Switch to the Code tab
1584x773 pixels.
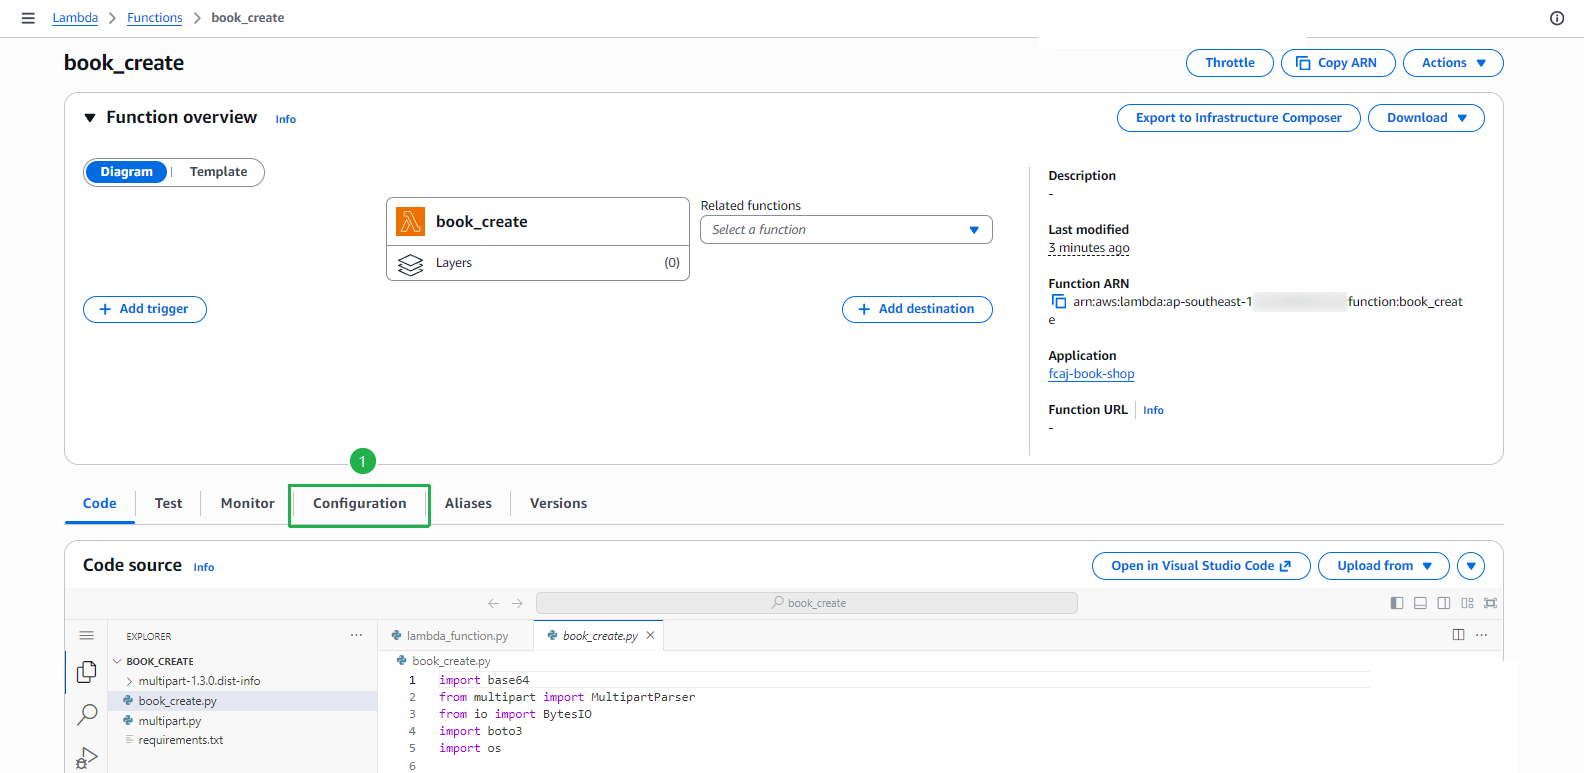99,503
